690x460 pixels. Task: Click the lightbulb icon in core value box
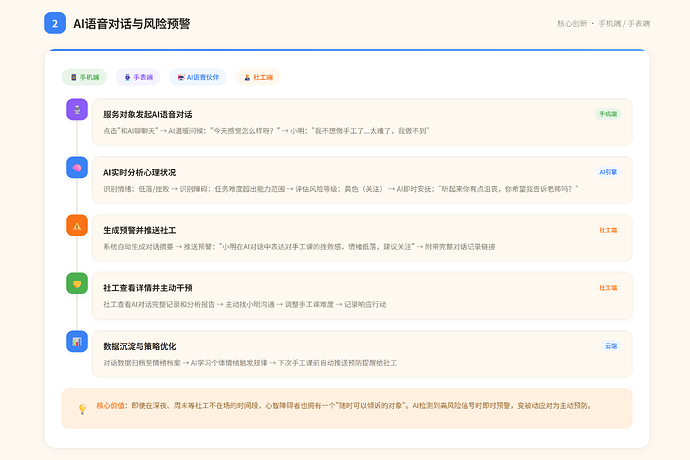click(82, 409)
